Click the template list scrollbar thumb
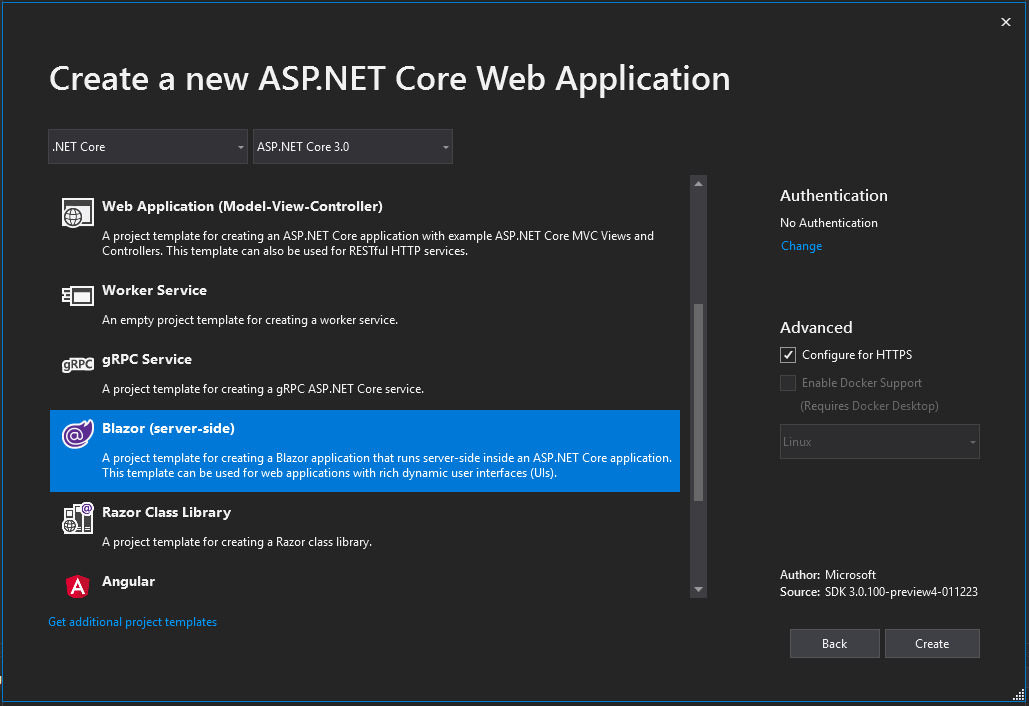1029x706 pixels. click(698, 402)
